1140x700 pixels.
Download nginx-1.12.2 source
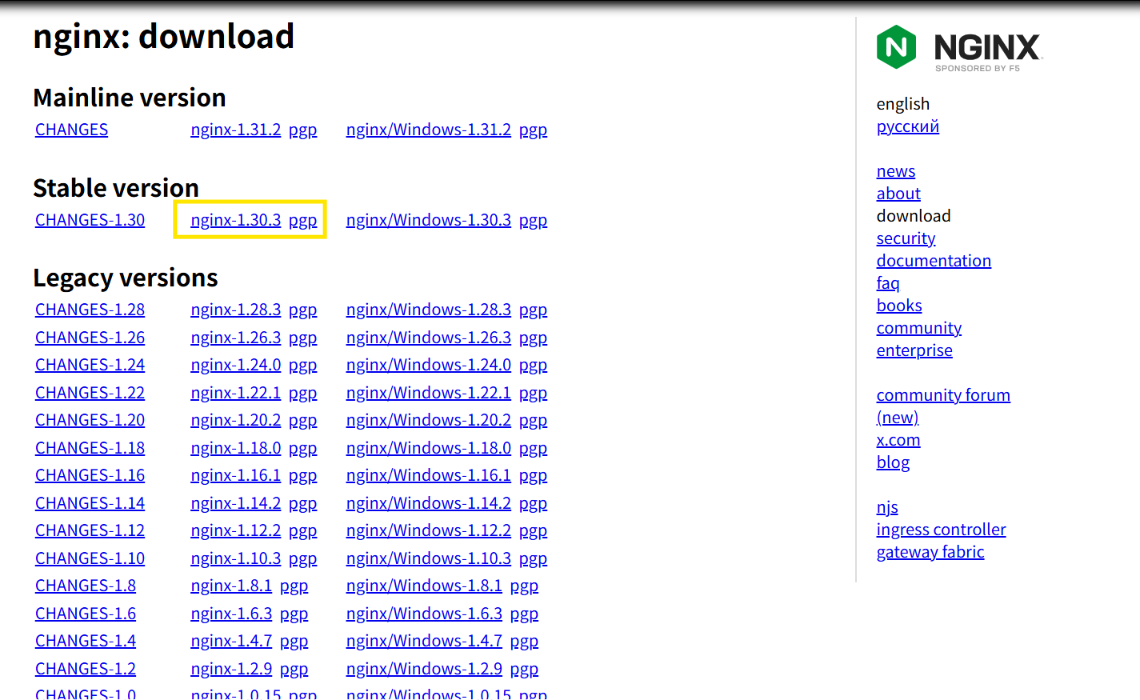(236, 531)
